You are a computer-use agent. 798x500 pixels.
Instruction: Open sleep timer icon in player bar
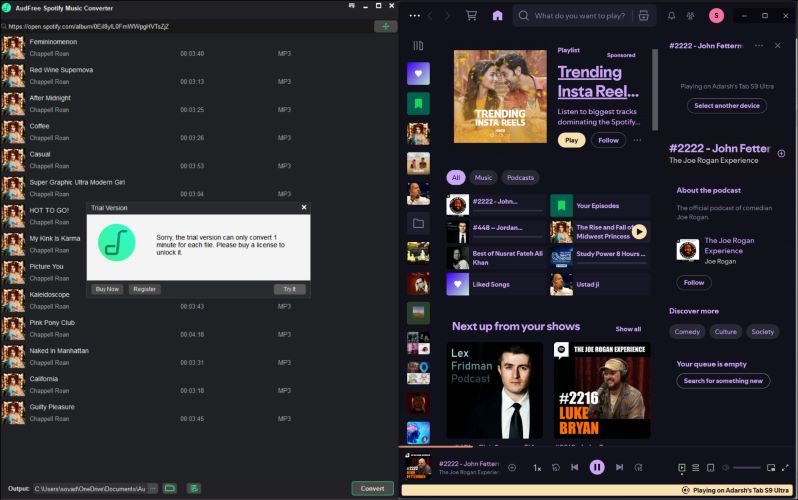(512, 467)
